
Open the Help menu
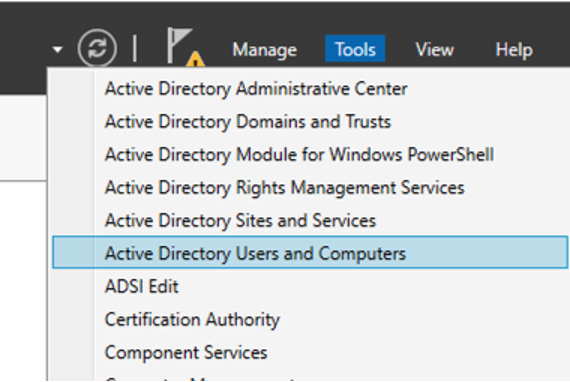click(514, 49)
